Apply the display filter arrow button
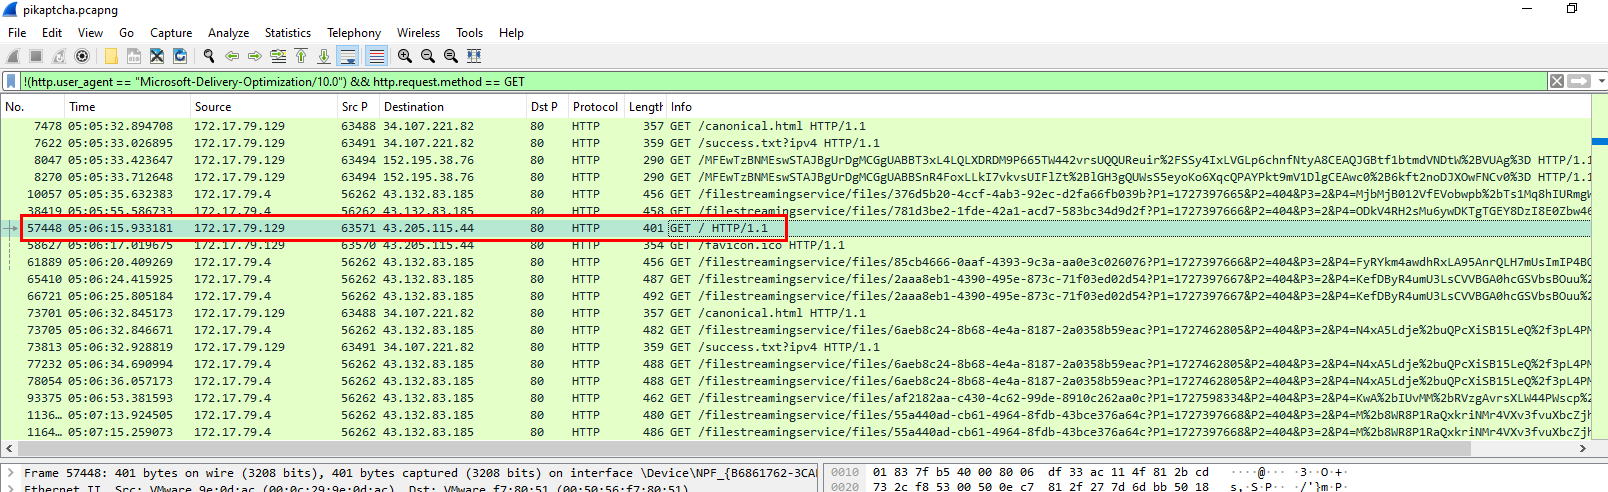Image resolution: width=1608 pixels, height=492 pixels. pos(1579,81)
